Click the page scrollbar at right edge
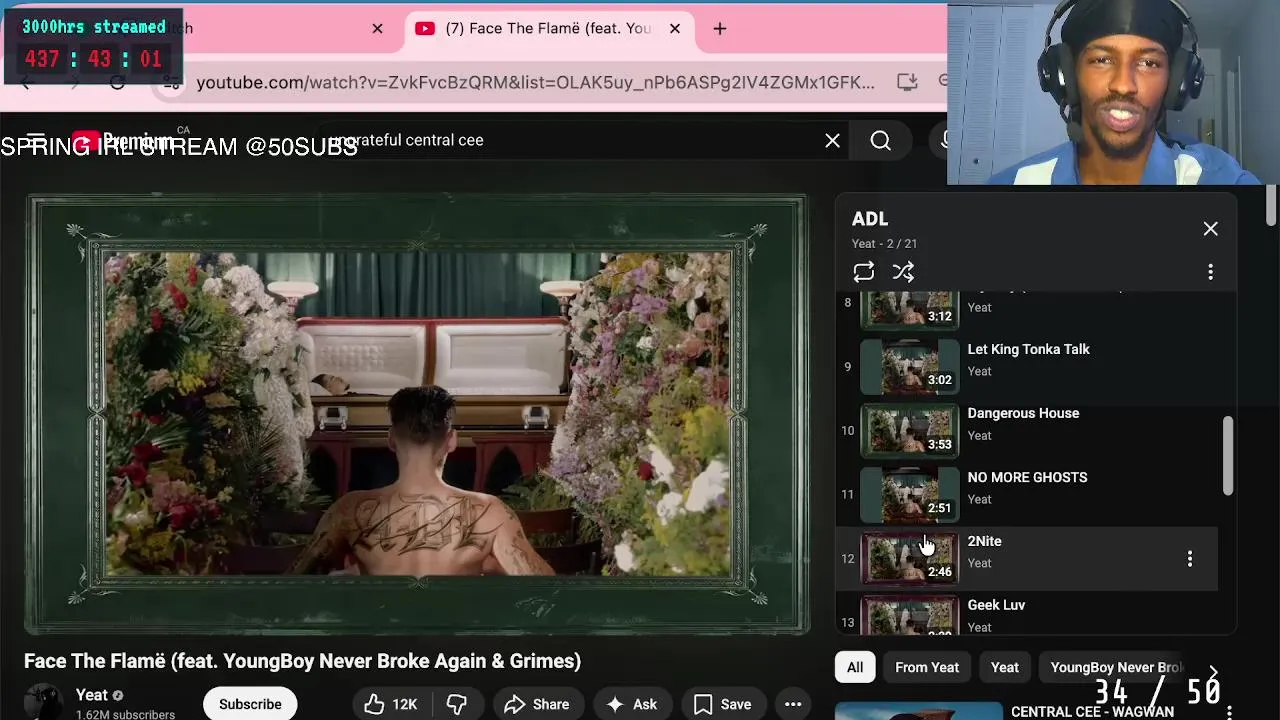The height and width of the screenshot is (720, 1280). click(x=1271, y=205)
